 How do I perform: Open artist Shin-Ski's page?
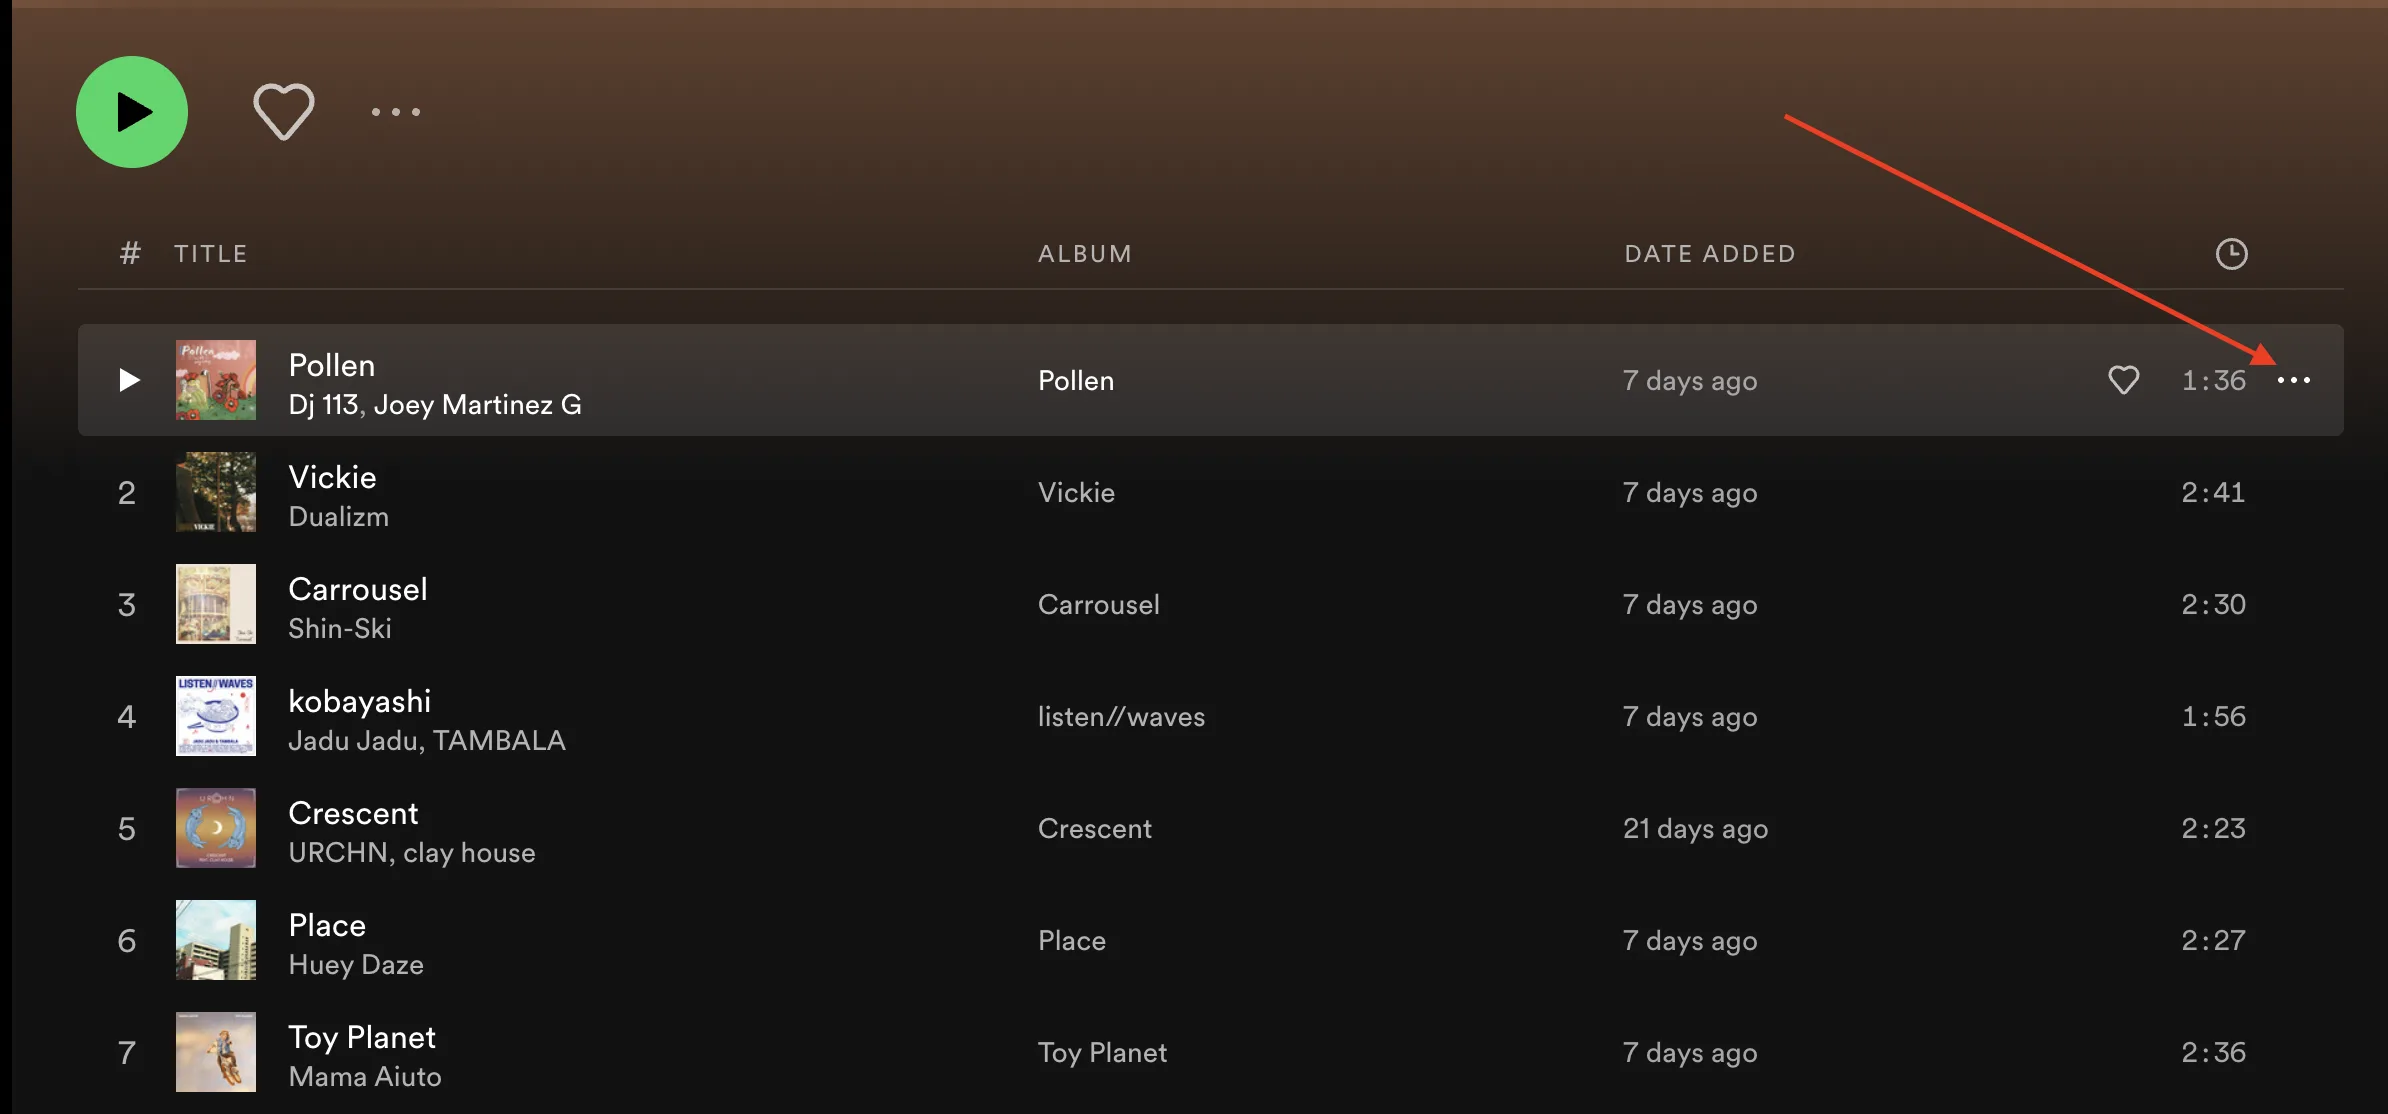(x=340, y=629)
